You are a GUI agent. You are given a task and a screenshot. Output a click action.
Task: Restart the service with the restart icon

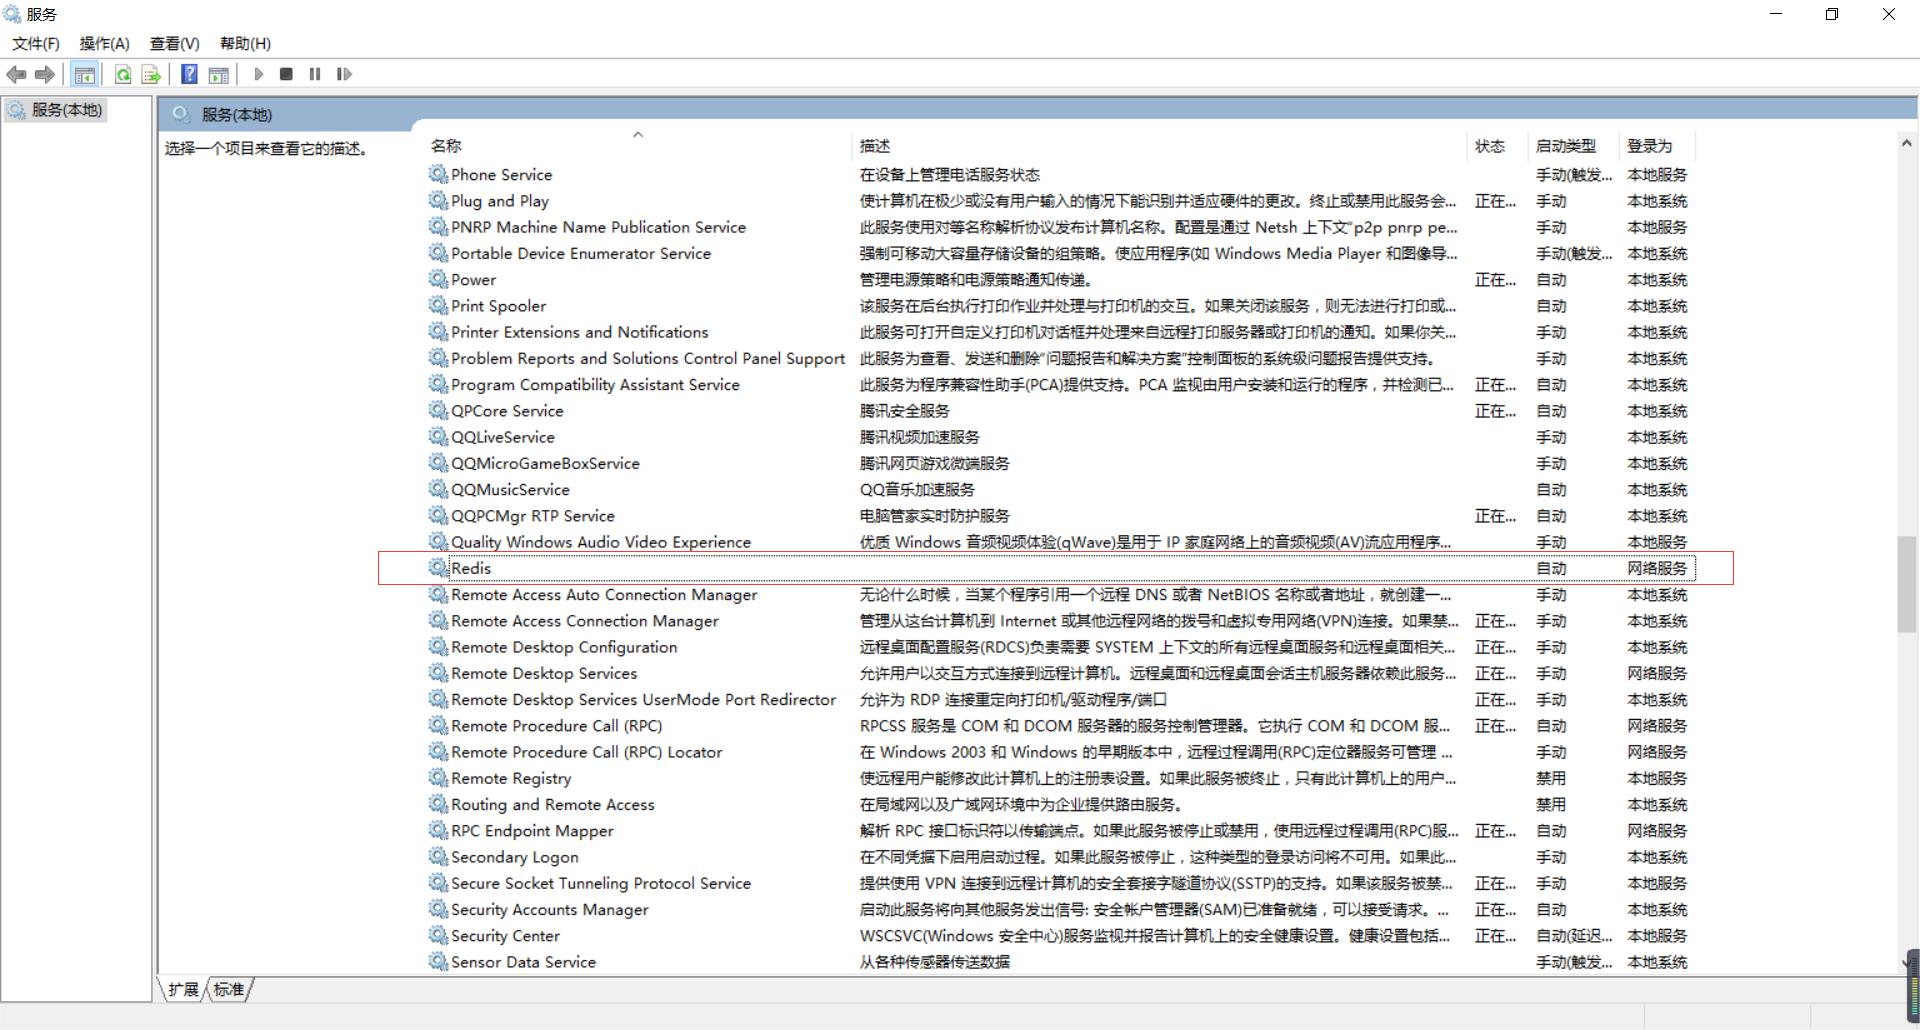(344, 74)
